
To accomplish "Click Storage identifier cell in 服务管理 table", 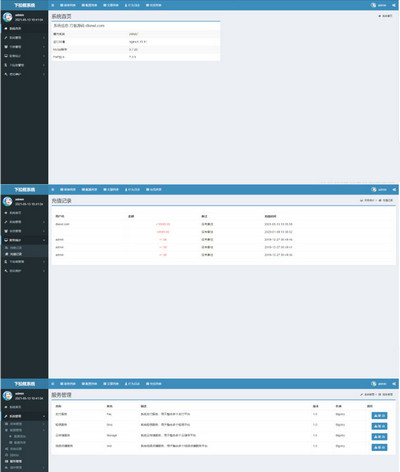I will 112,435.
